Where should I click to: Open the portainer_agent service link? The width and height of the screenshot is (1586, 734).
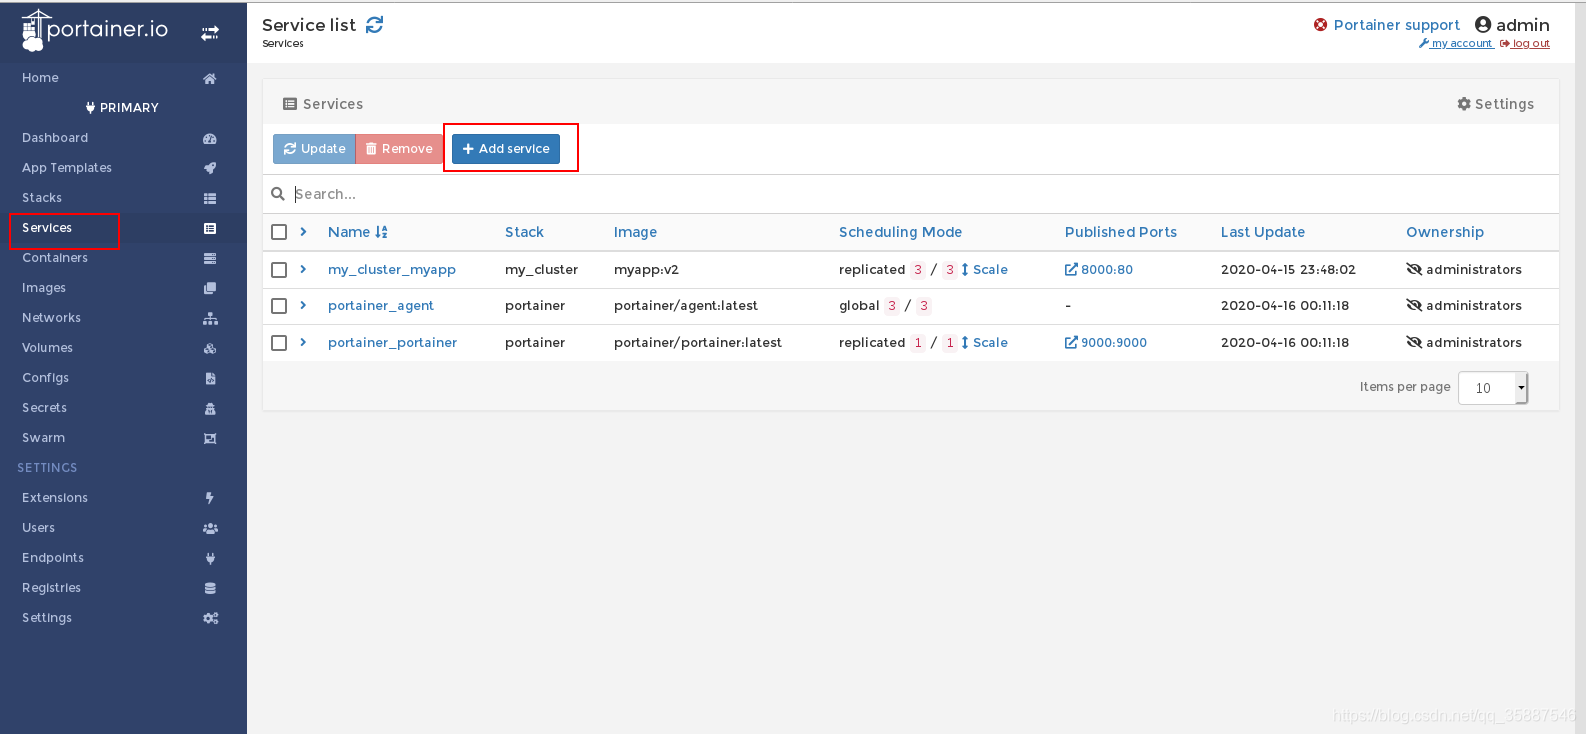tap(381, 306)
